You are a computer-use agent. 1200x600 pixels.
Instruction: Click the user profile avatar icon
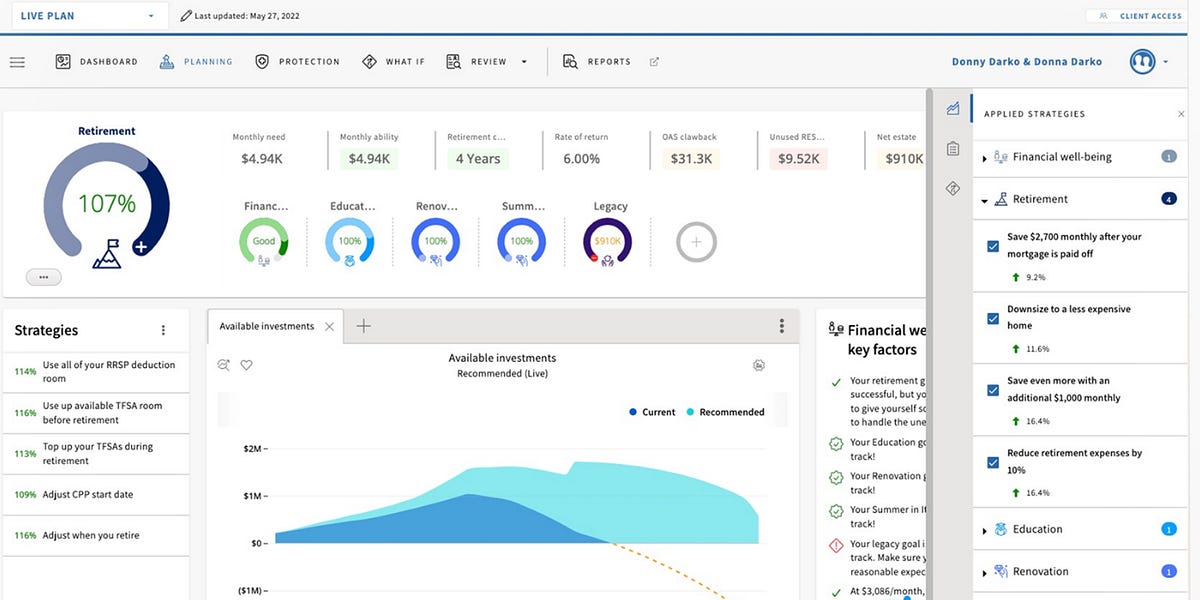1142,61
